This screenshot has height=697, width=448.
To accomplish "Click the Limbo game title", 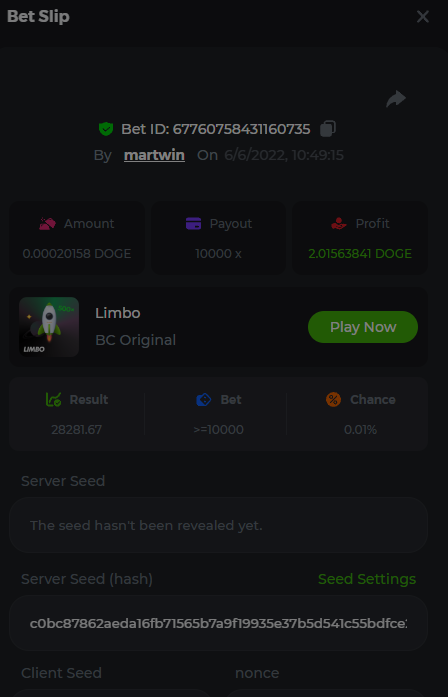I will pos(118,313).
